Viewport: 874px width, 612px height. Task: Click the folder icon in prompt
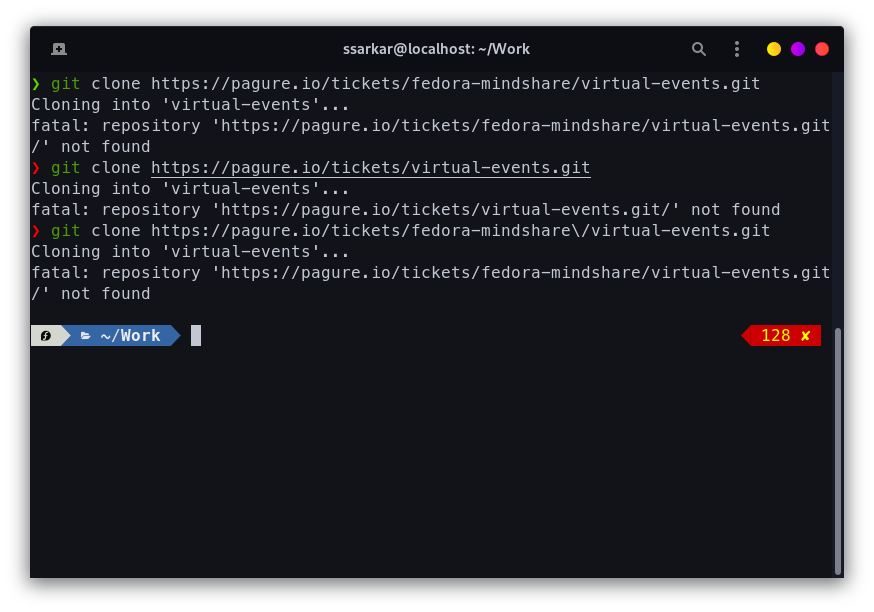pyautogui.click(x=85, y=336)
